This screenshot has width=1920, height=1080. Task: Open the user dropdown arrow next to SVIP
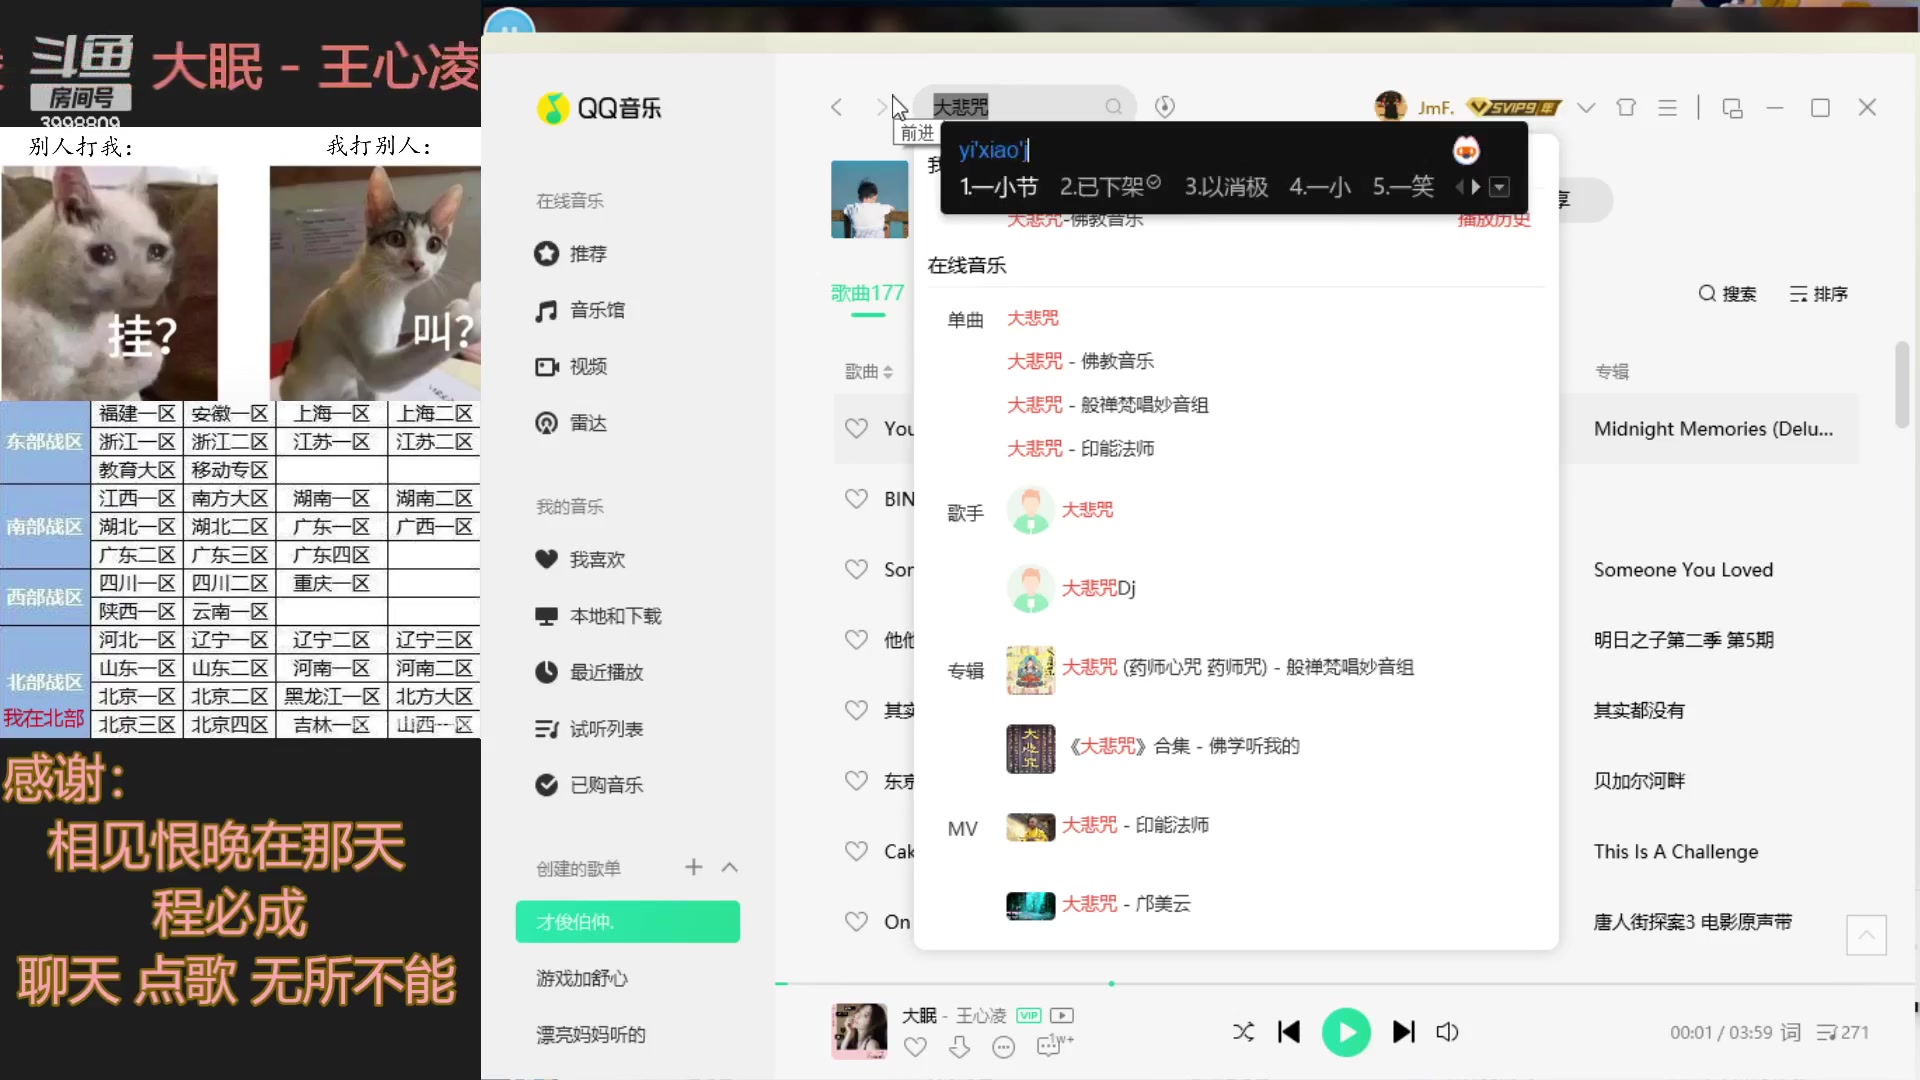click(1586, 107)
